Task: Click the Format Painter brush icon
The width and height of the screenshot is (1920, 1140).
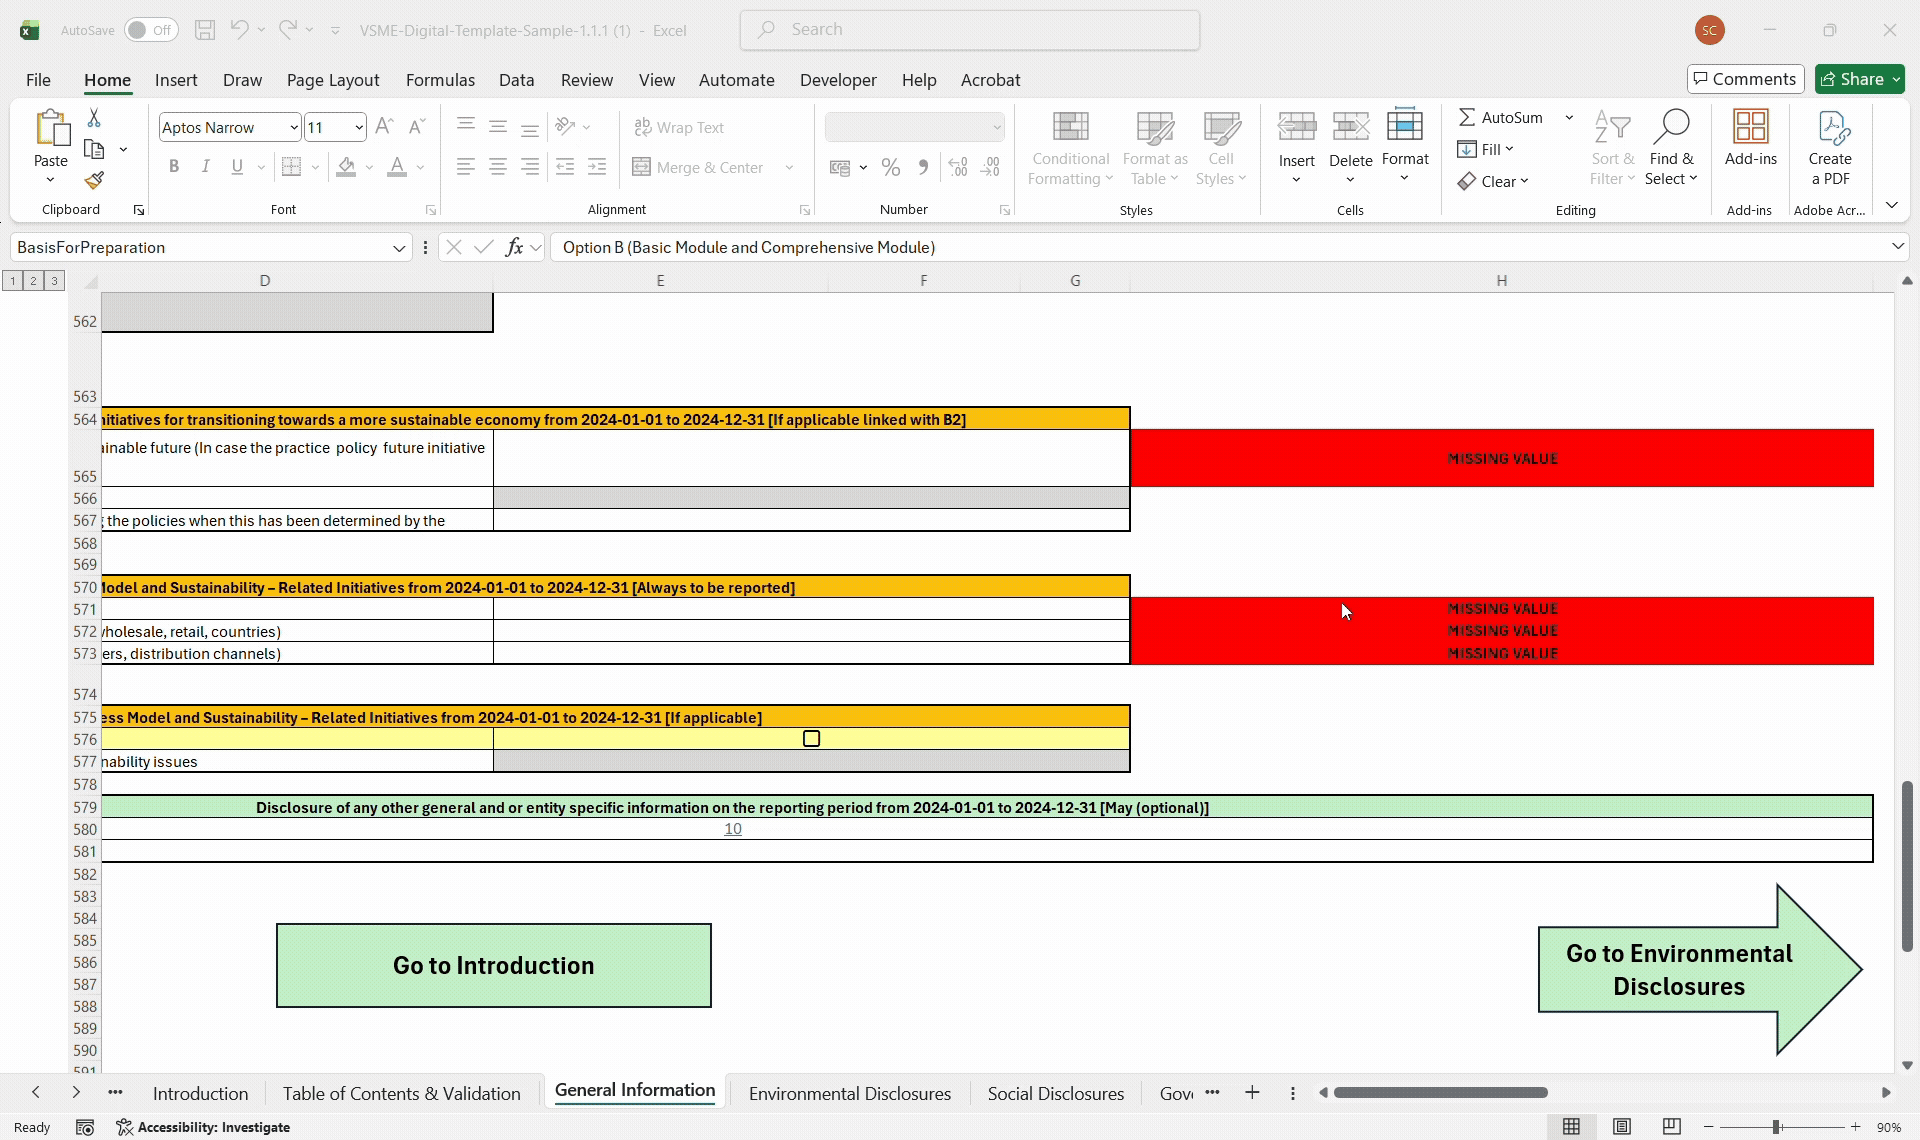Action: coord(94,180)
